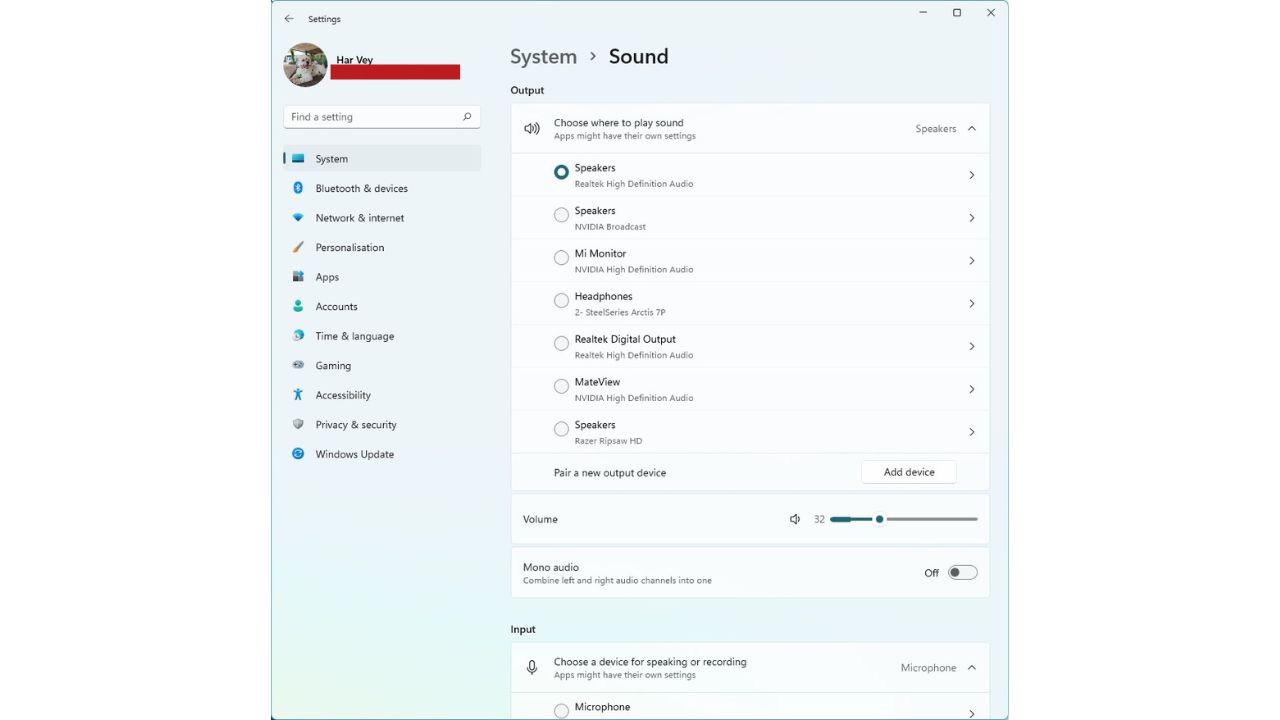Adjust the Volume slider
The width and height of the screenshot is (1280, 720).
point(879,519)
